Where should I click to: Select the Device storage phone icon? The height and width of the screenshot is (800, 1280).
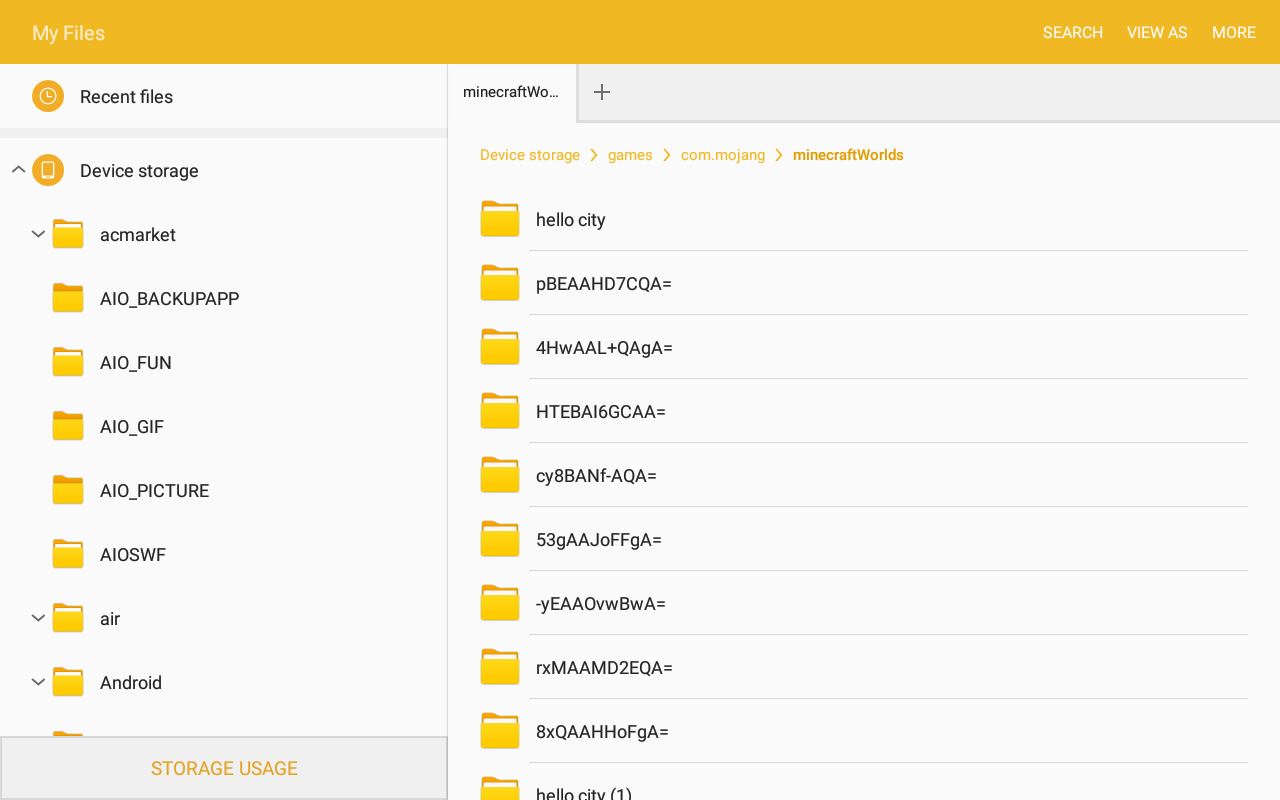(48, 170)
